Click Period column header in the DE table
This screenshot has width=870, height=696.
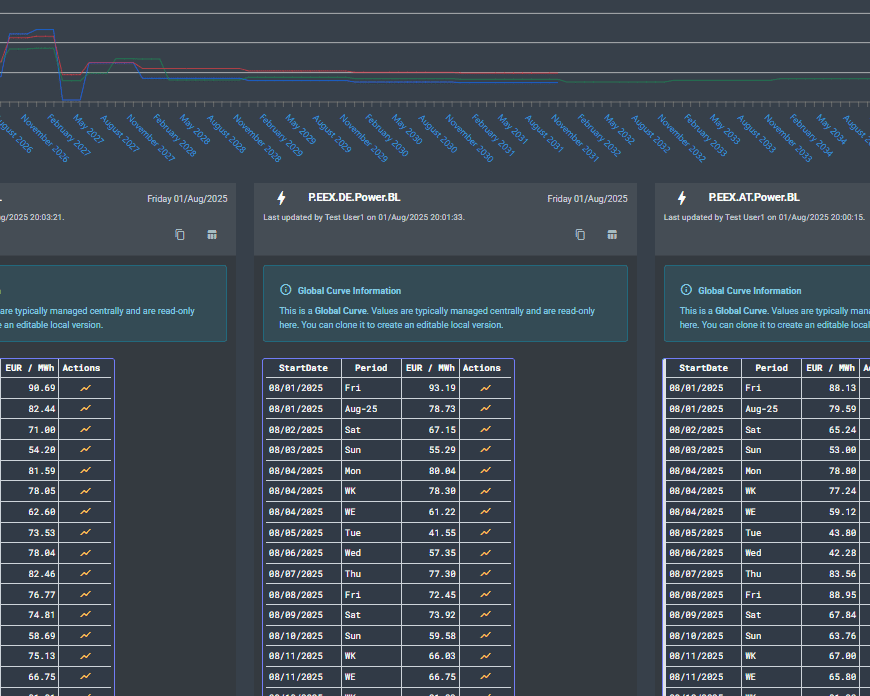click(x=371, y=368)
